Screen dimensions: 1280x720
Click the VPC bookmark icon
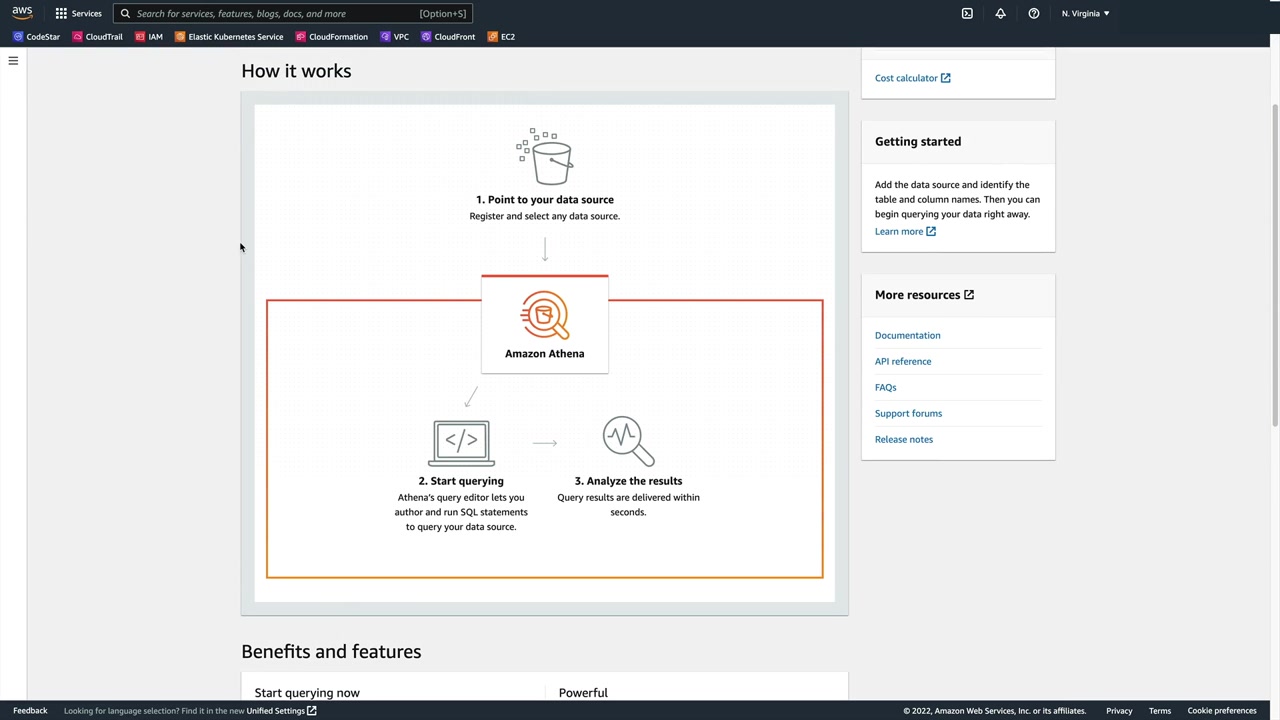(x=386, y=37)
